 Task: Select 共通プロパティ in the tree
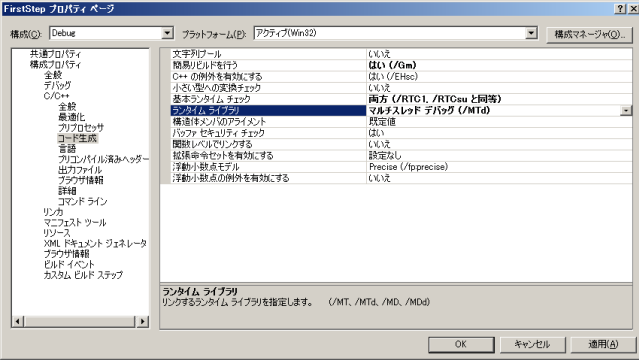(x=55, y=54)
